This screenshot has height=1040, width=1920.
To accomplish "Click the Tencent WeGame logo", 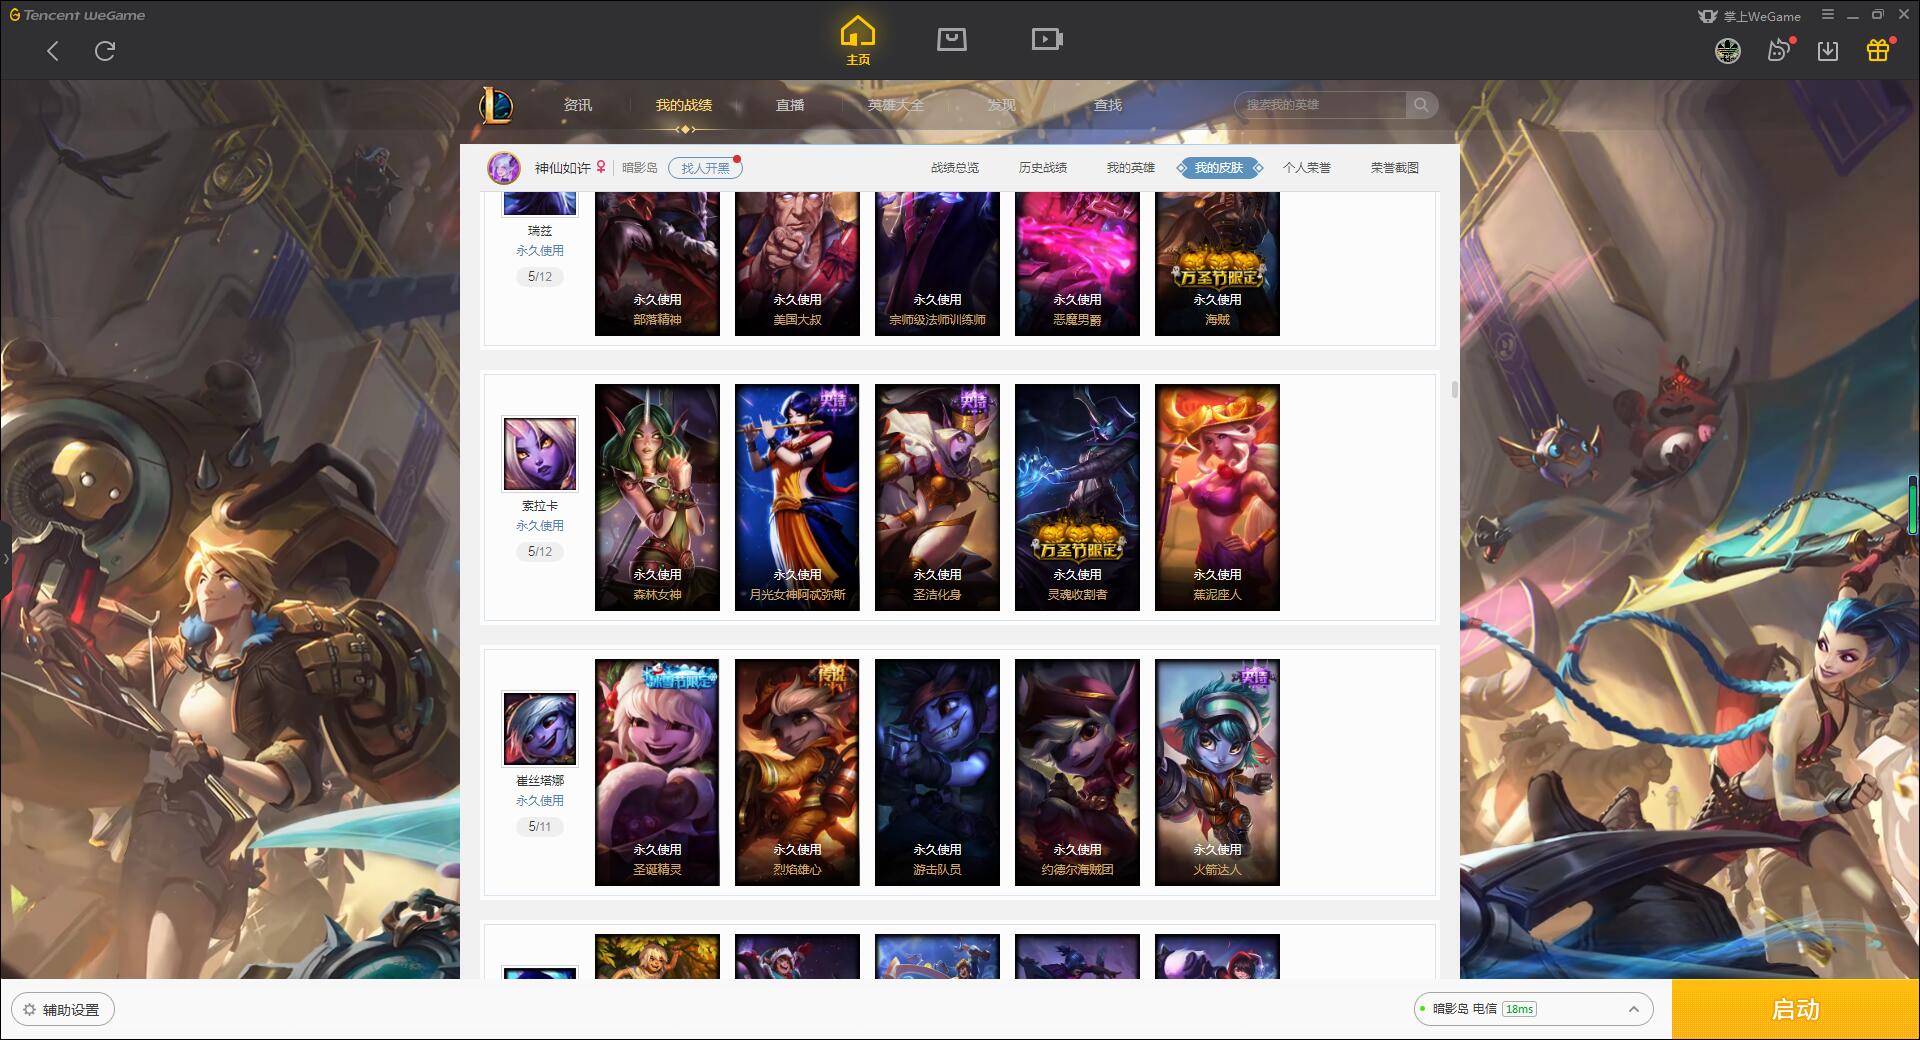I will click(78, 15).
